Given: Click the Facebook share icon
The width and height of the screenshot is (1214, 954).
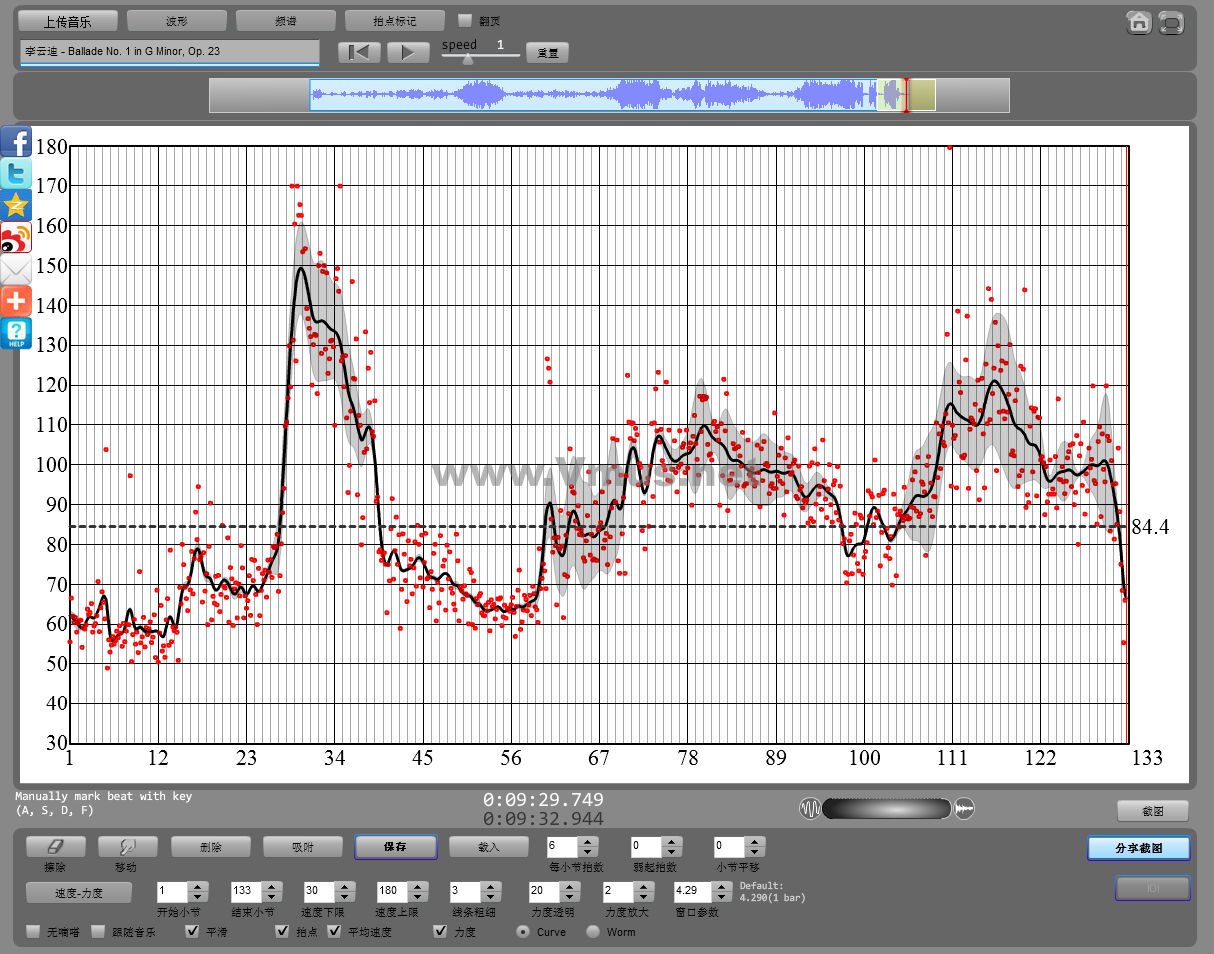Looking at the screenshot, I should [16, 142].
